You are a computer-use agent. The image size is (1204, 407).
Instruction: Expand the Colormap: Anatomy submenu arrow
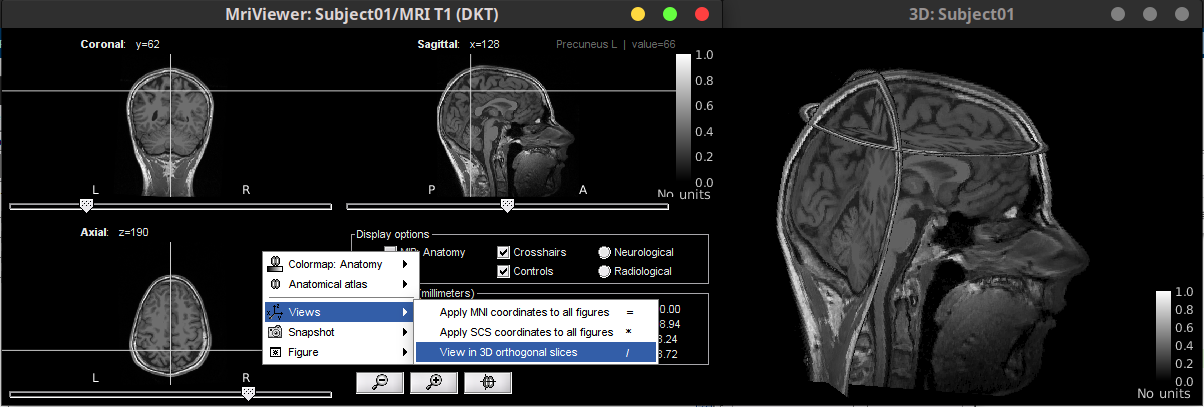405,264
